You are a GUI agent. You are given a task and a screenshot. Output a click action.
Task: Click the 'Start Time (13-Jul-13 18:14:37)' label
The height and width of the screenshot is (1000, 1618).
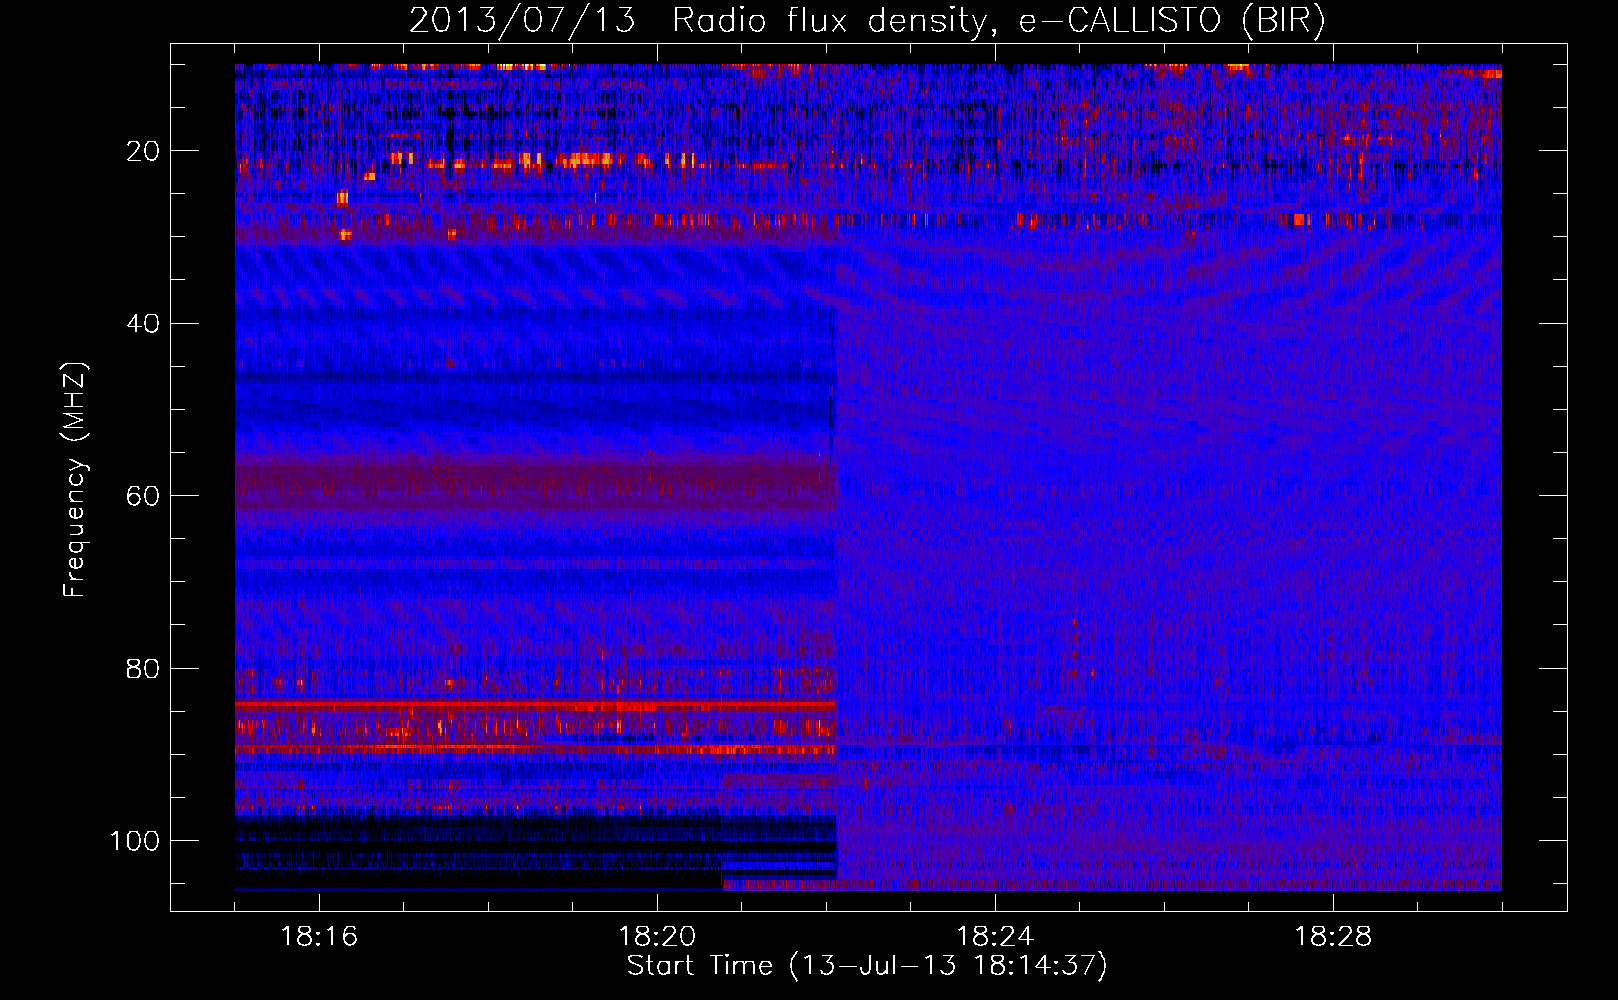click(867, 966)
